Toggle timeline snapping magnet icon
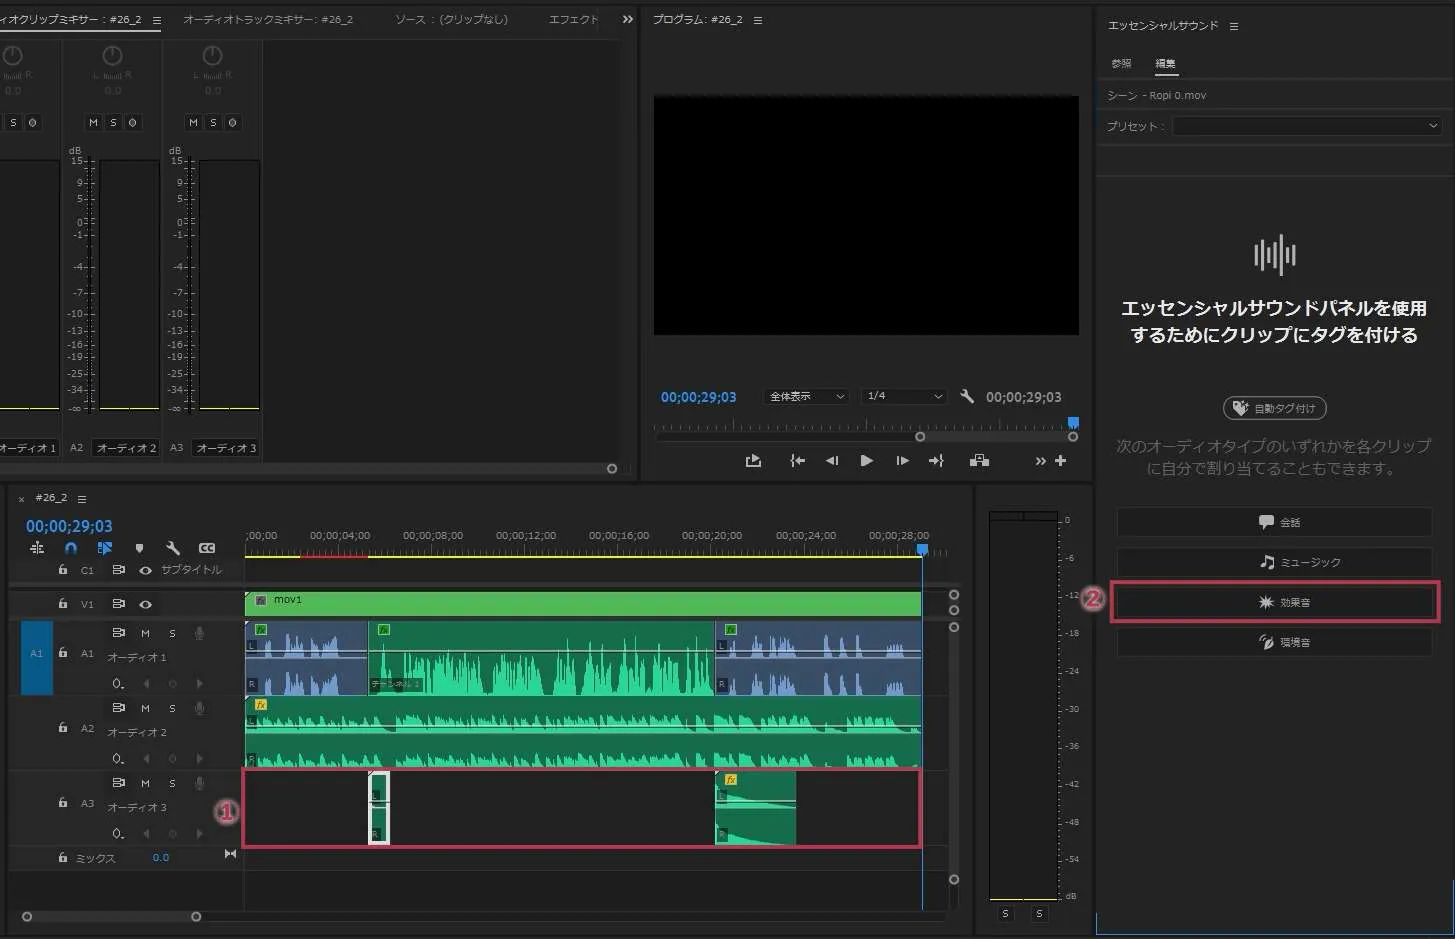Screen dimensions: 1455x939 tap(71, 548)
